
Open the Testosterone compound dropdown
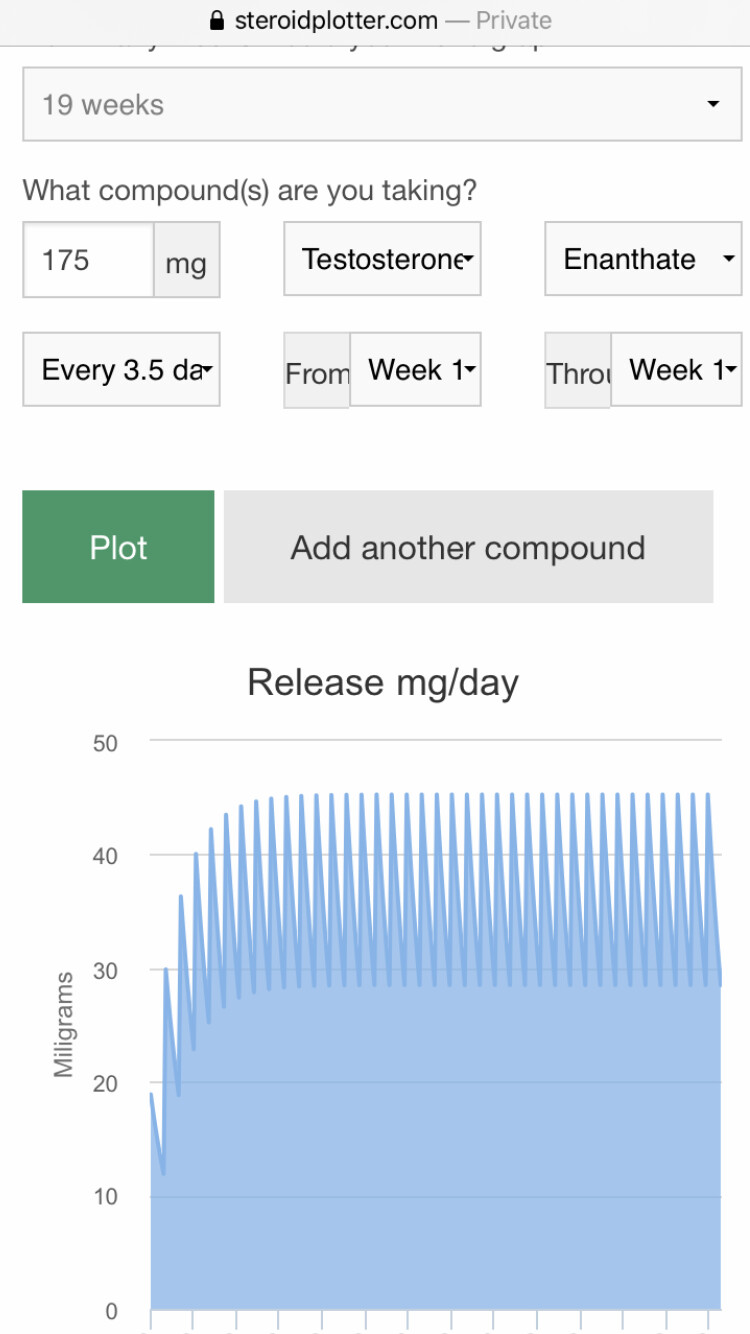[x=382, y=260]
